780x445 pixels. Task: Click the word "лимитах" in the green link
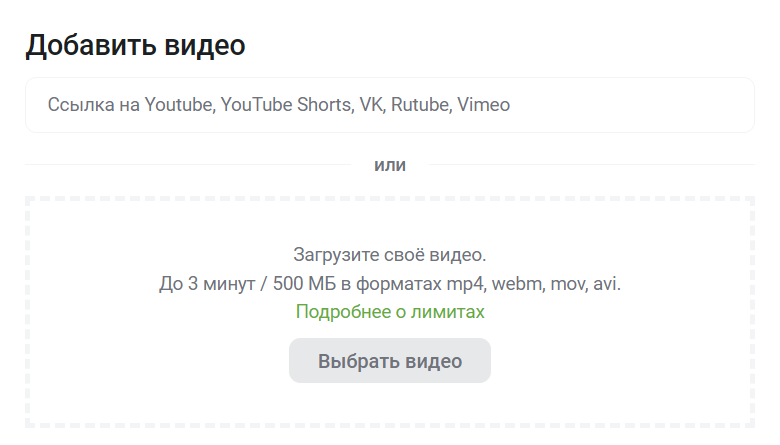click(448, 312)
